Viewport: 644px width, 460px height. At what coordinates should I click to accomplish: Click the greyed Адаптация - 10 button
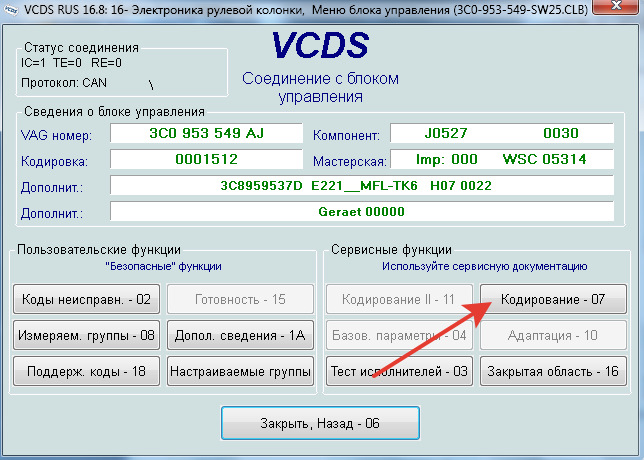(553, 335)
